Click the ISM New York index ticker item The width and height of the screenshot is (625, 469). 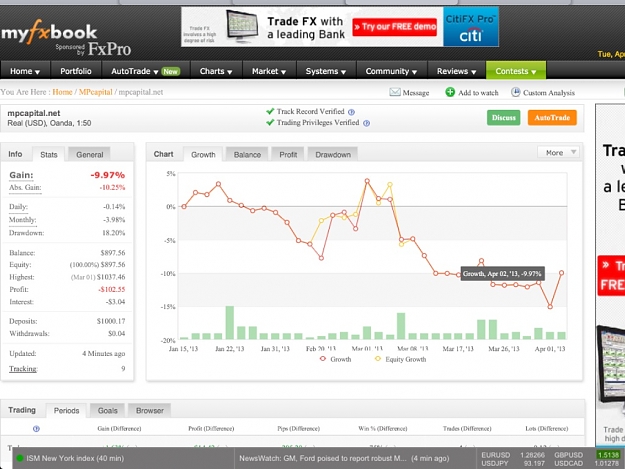click(75, 458)
